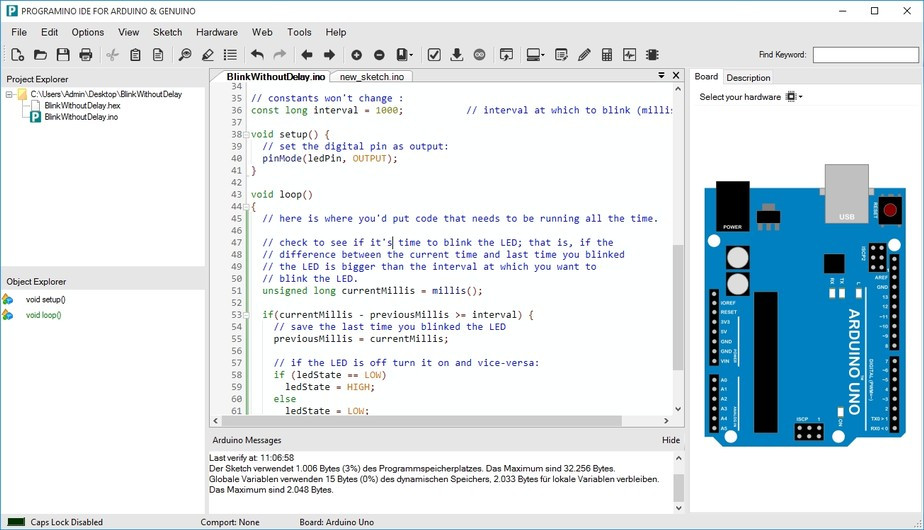
Task: Open the File menu
Action: [x=19, y=32]
